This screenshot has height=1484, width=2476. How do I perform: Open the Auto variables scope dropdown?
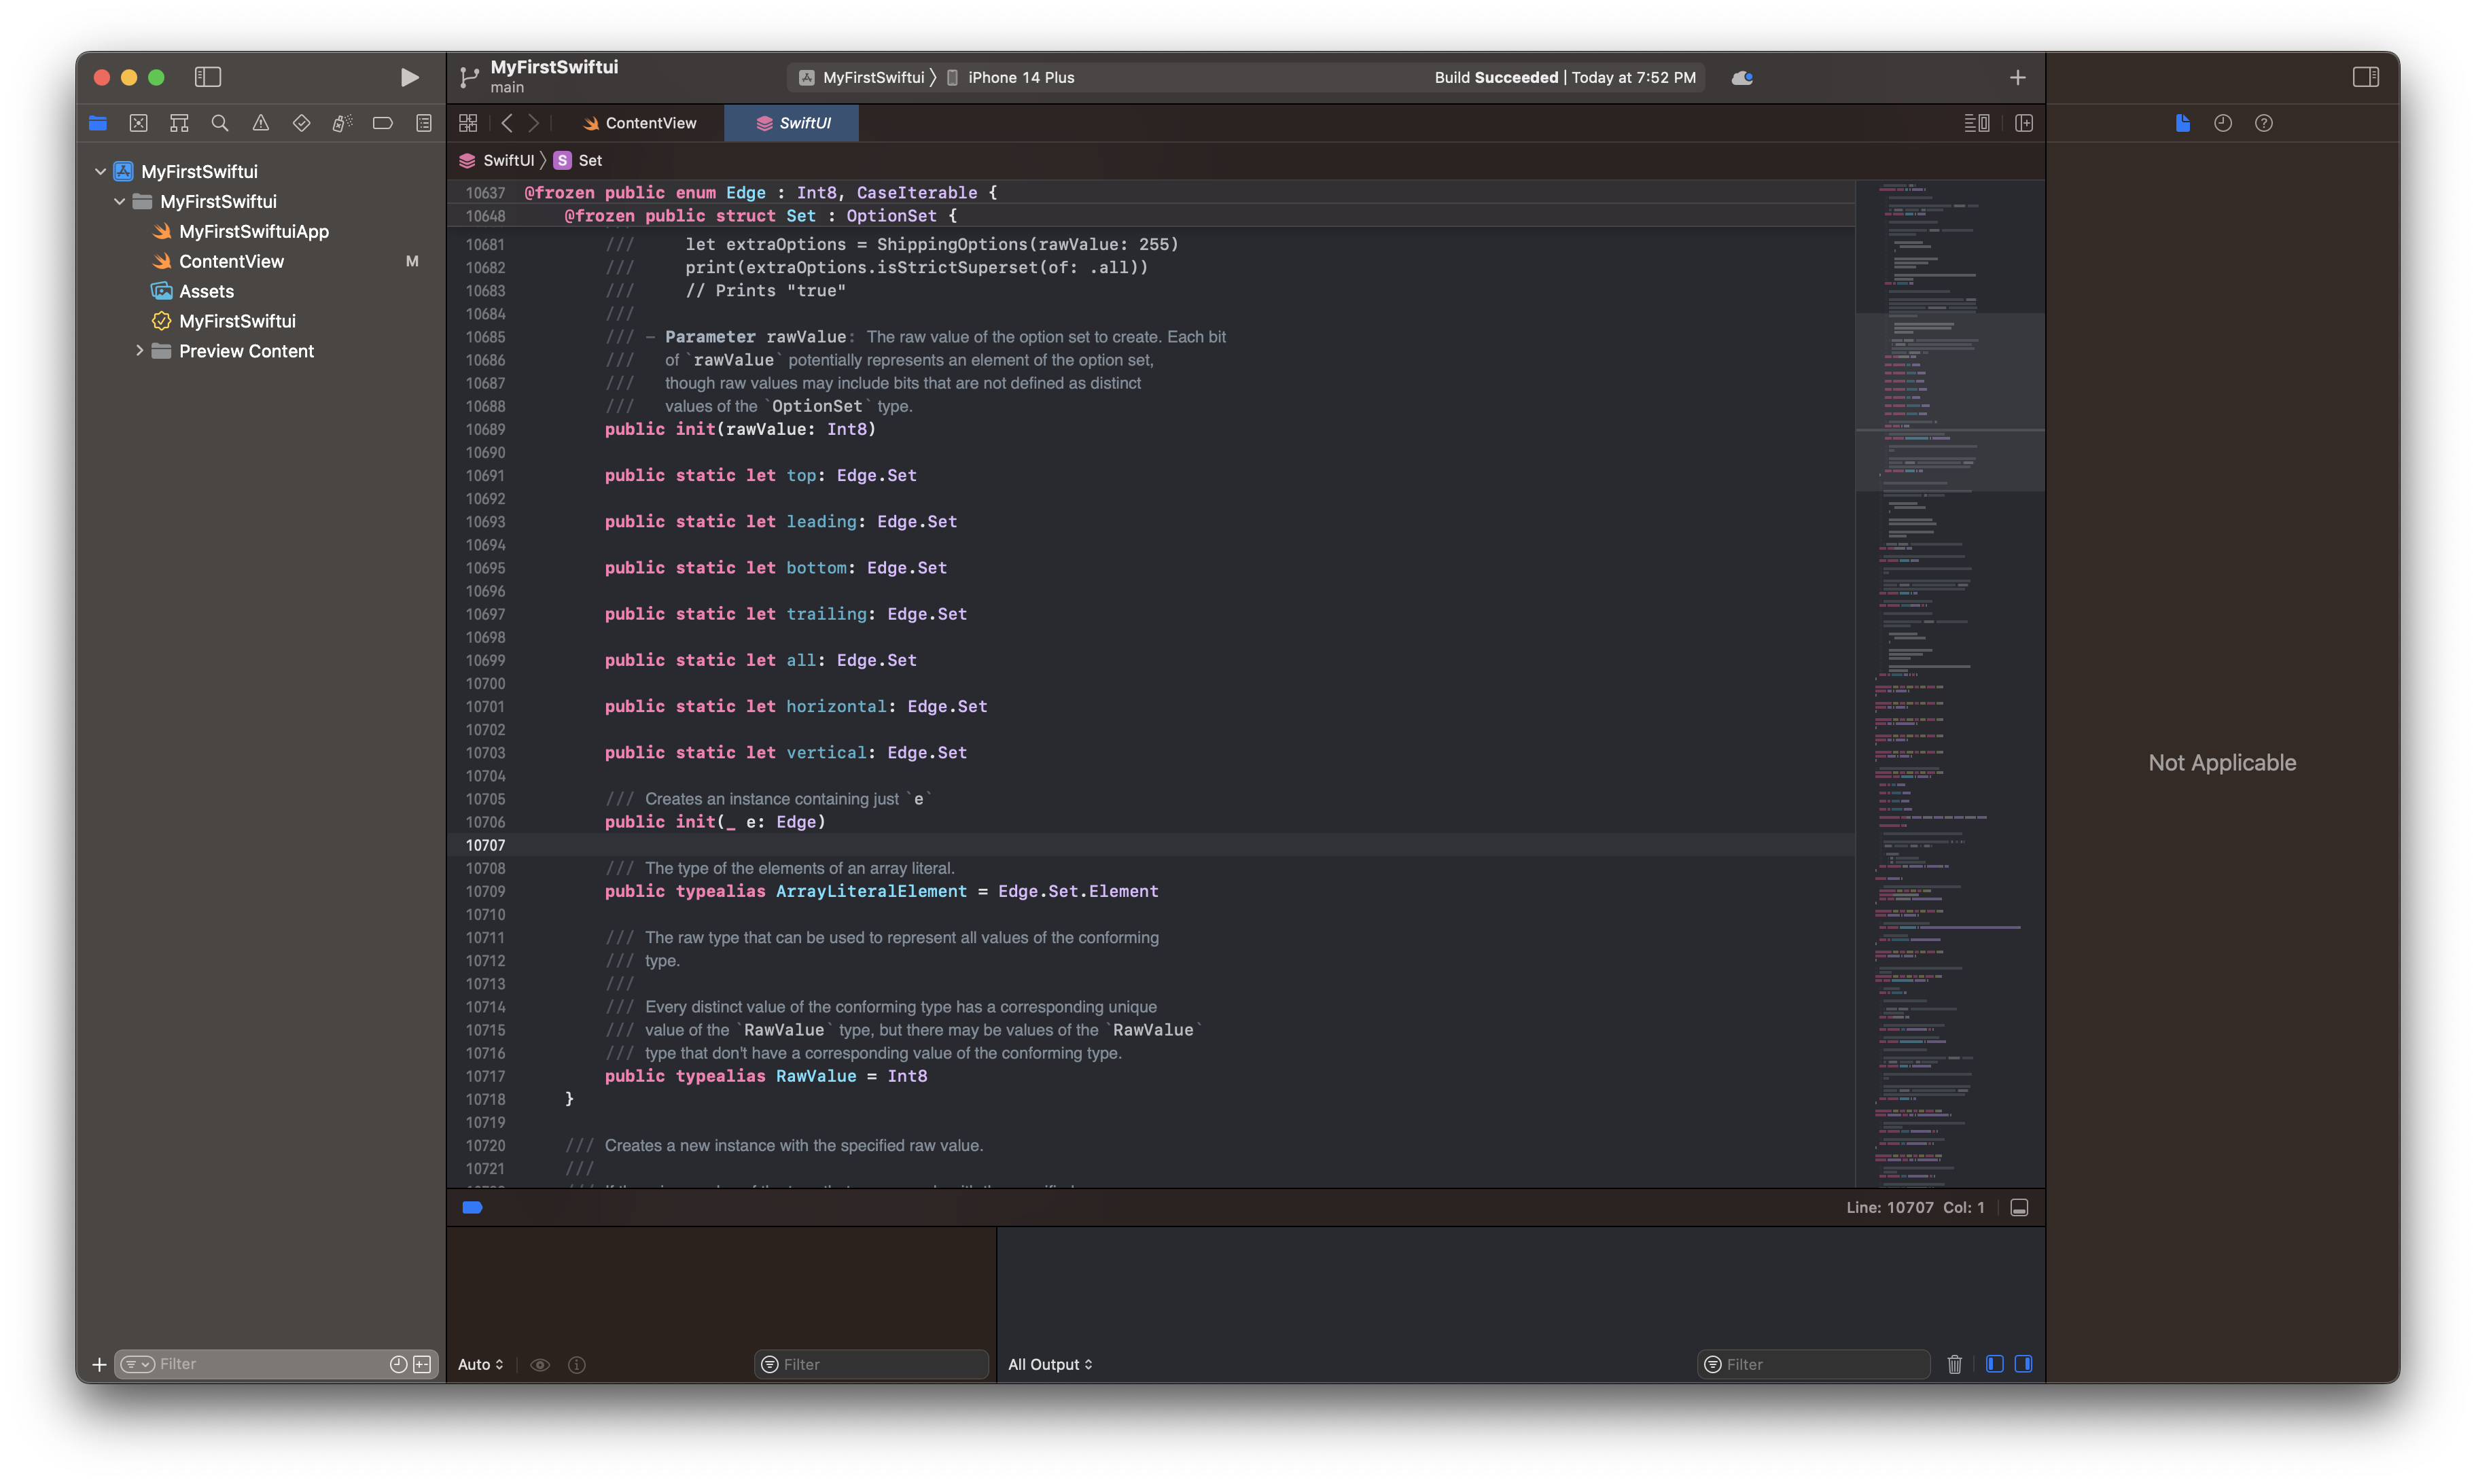480,1364
